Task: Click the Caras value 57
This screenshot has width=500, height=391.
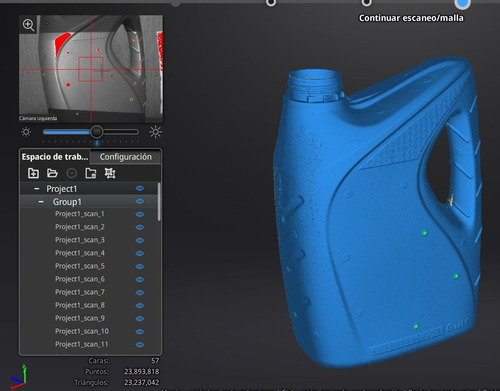Action: coord(155,361)
